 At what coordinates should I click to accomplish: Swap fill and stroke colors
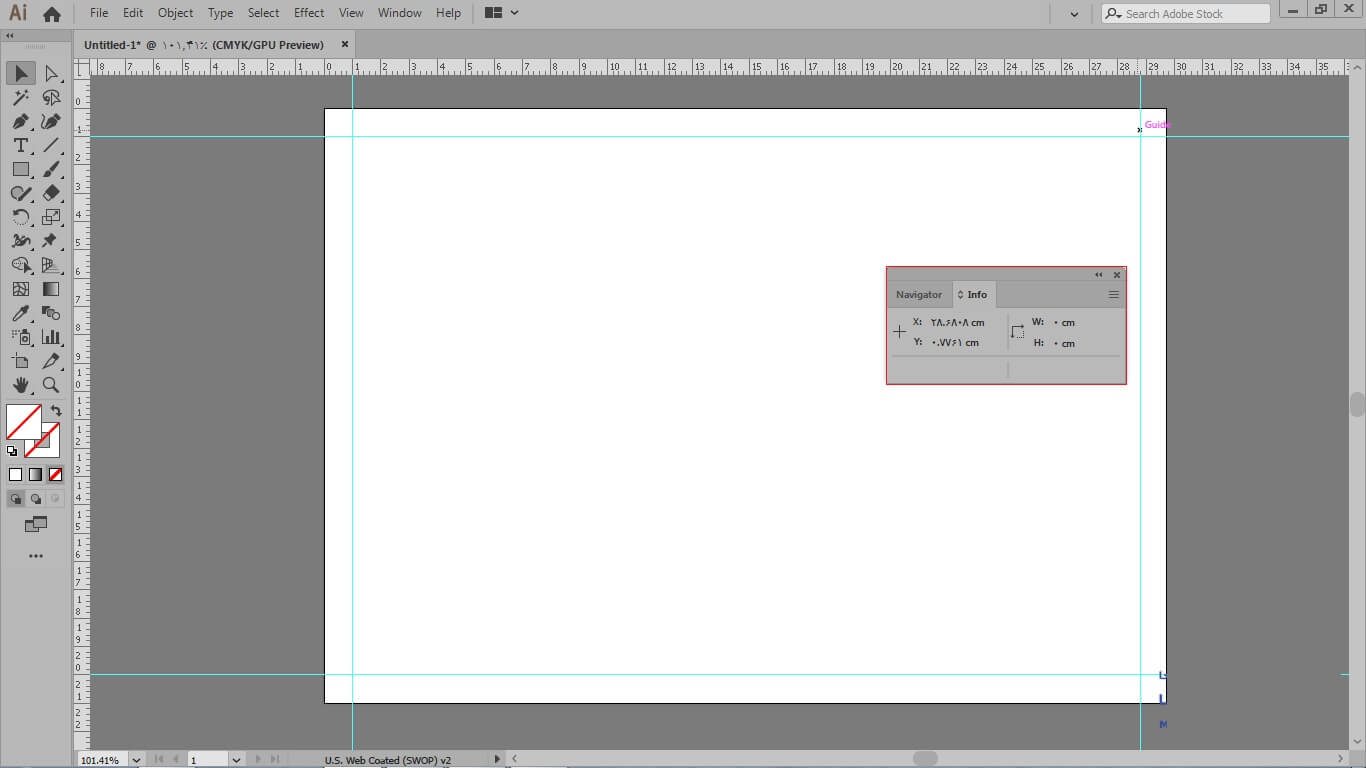tap(56, 411)
